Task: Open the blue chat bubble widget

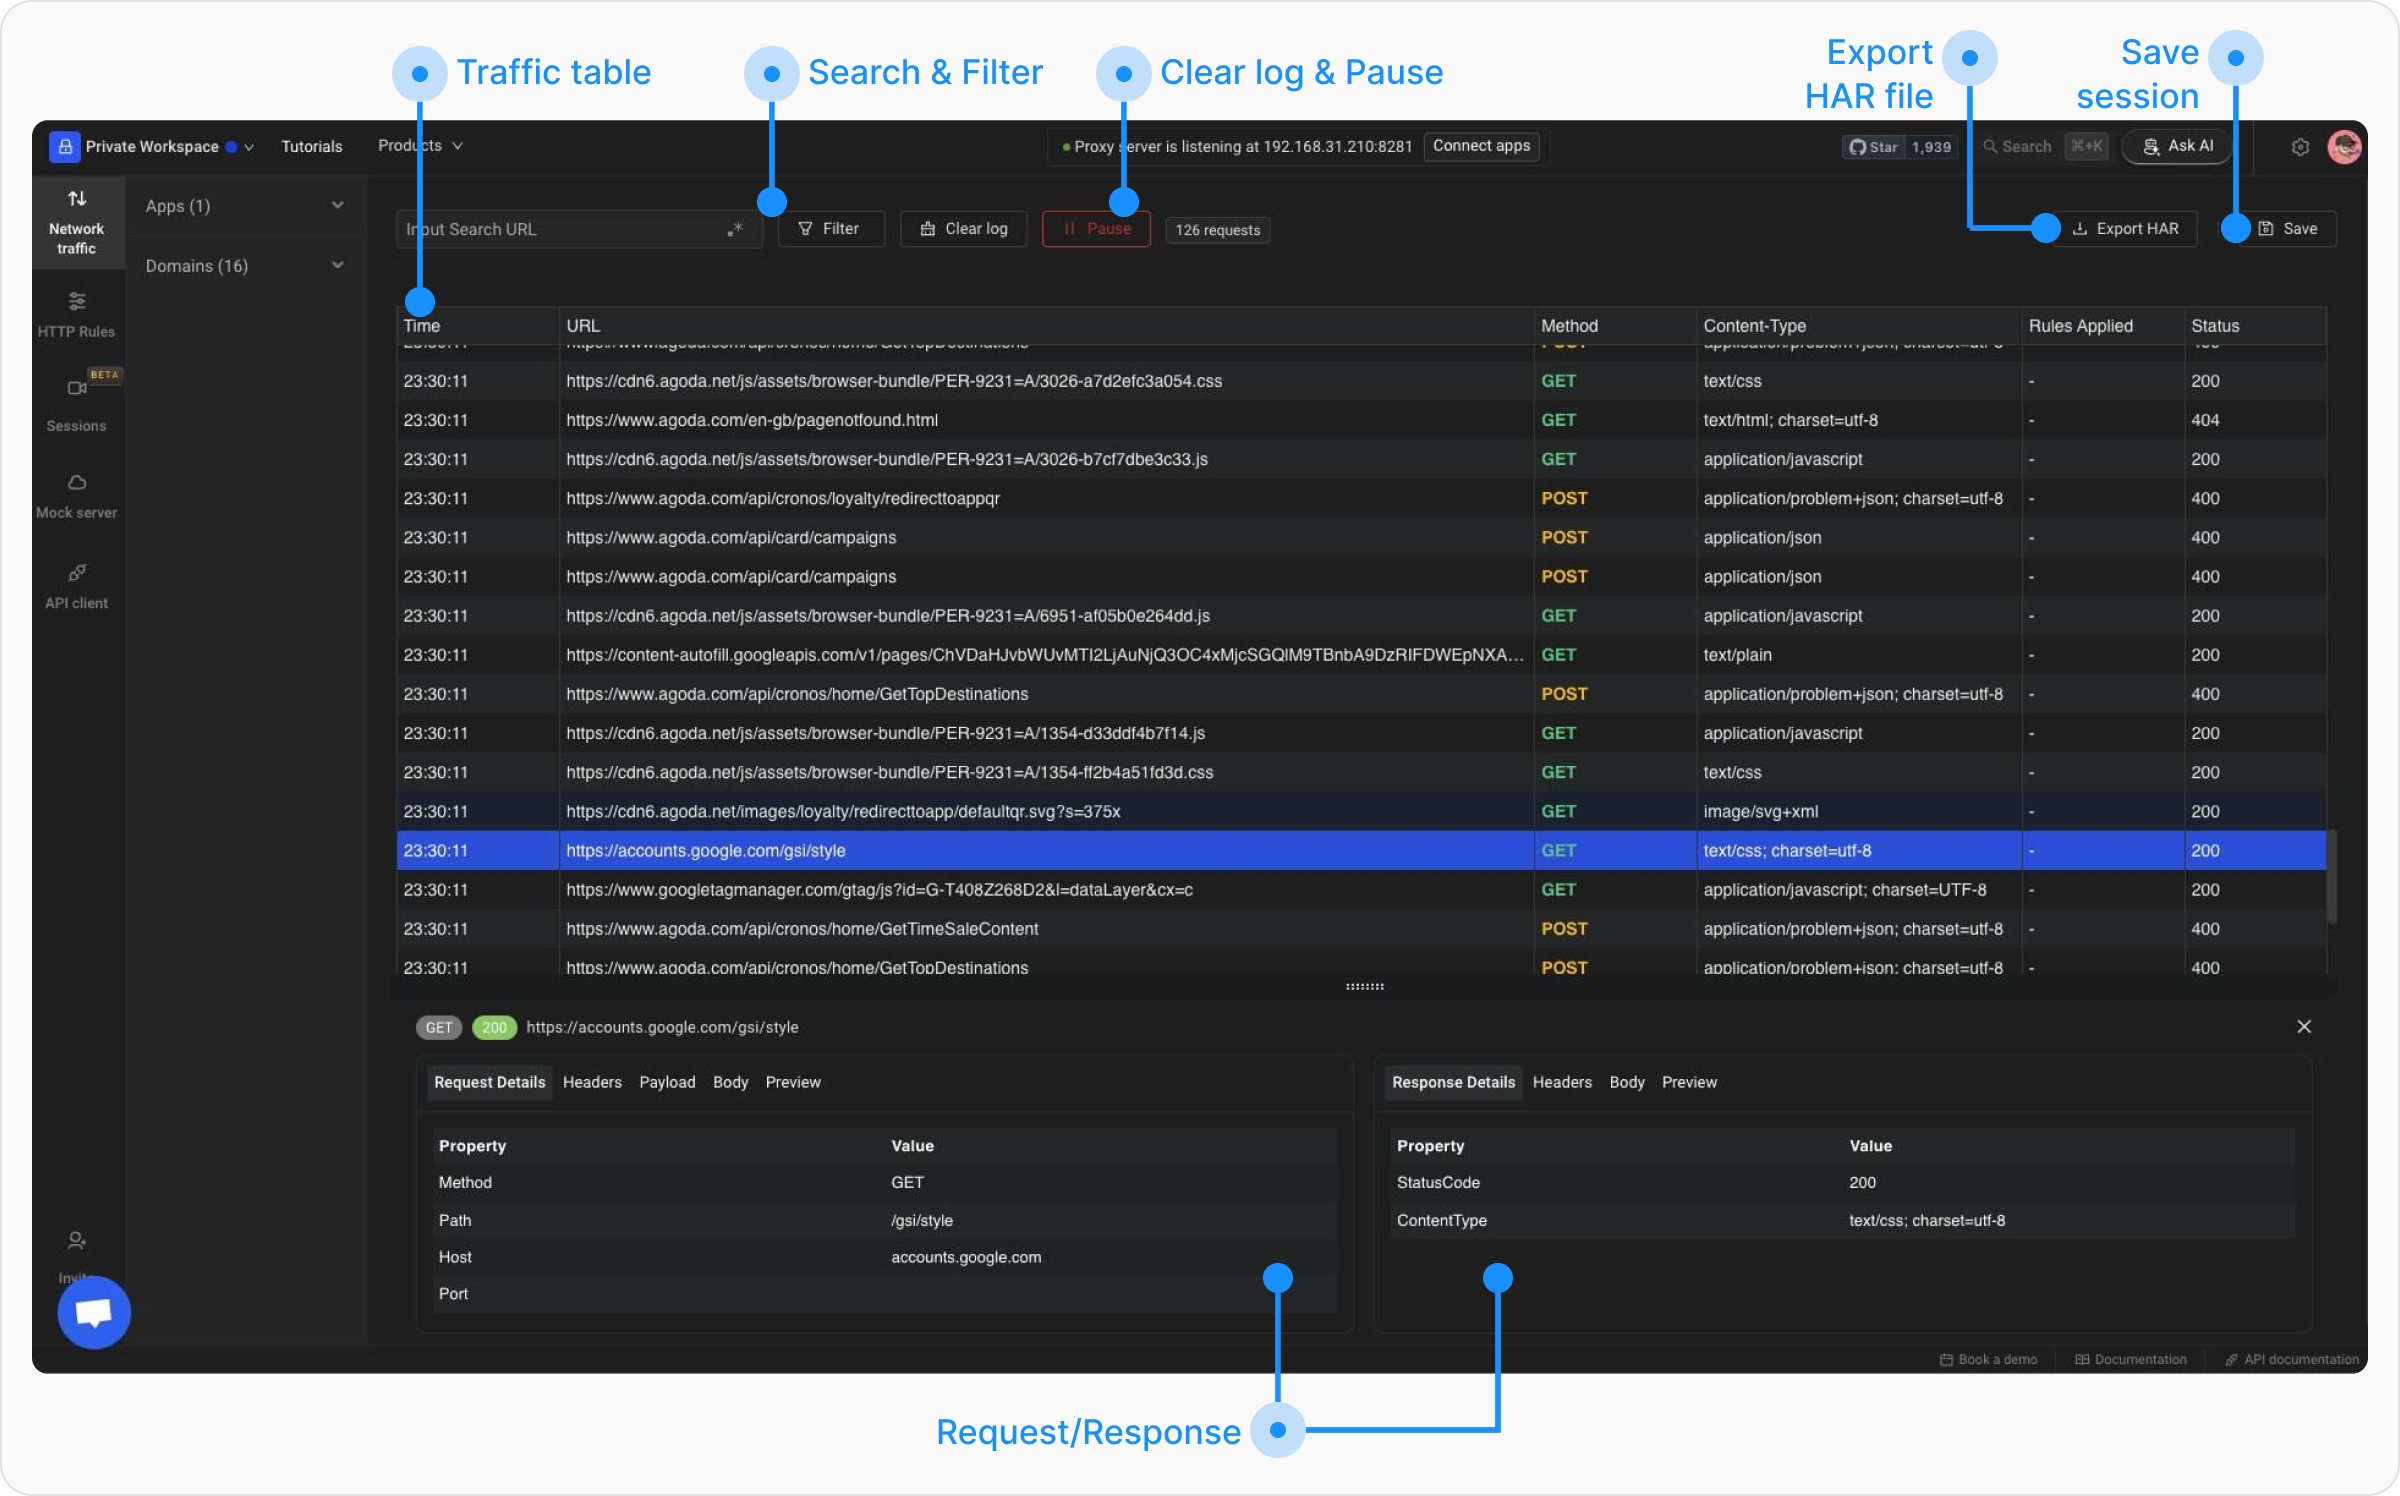Action: point(94,1312)
